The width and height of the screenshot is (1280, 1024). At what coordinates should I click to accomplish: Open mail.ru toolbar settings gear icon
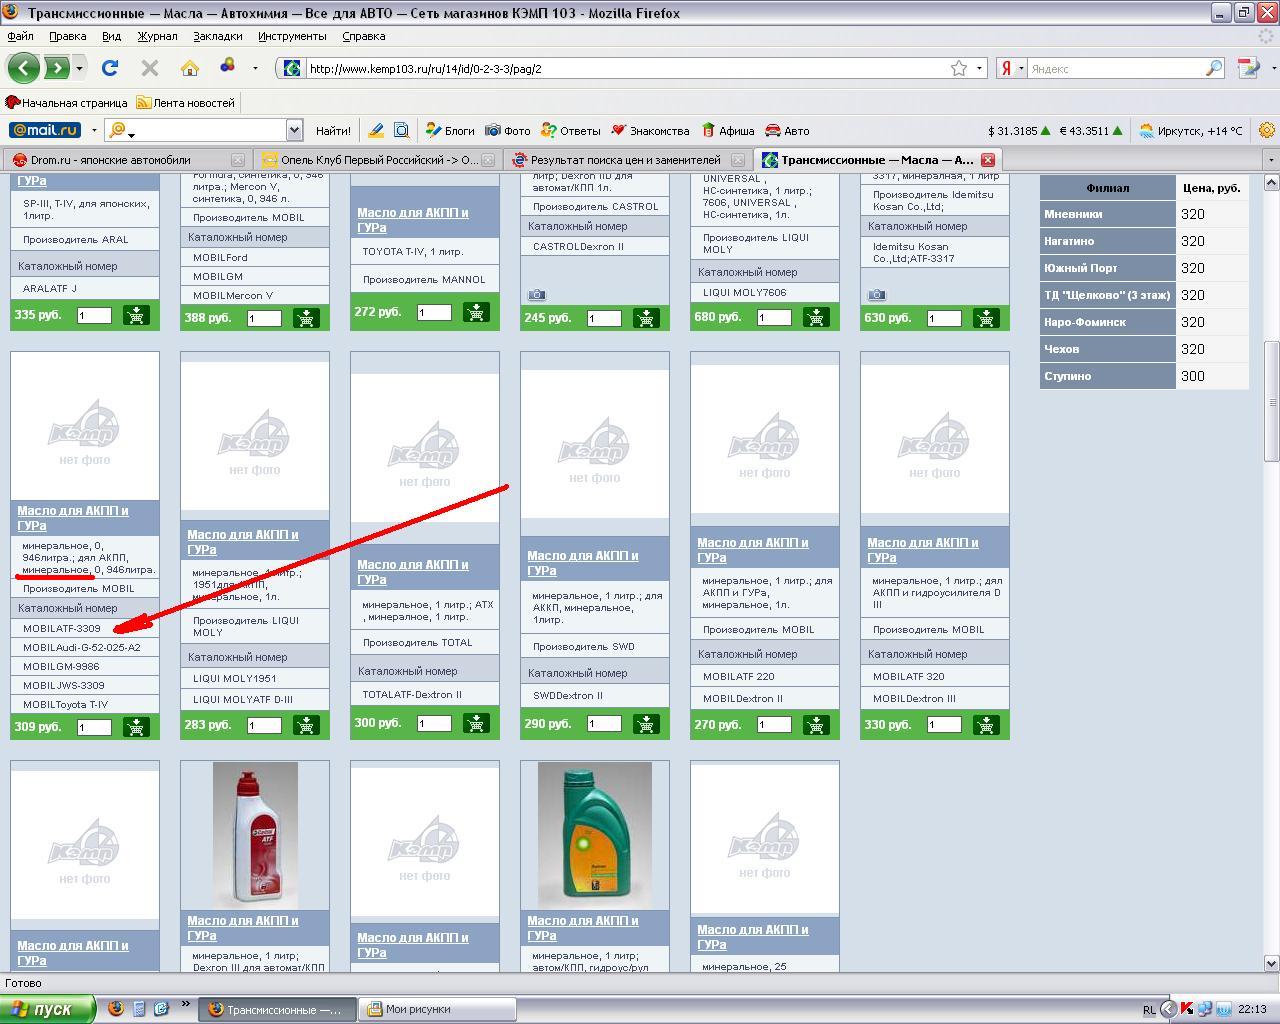[1267, 130]
